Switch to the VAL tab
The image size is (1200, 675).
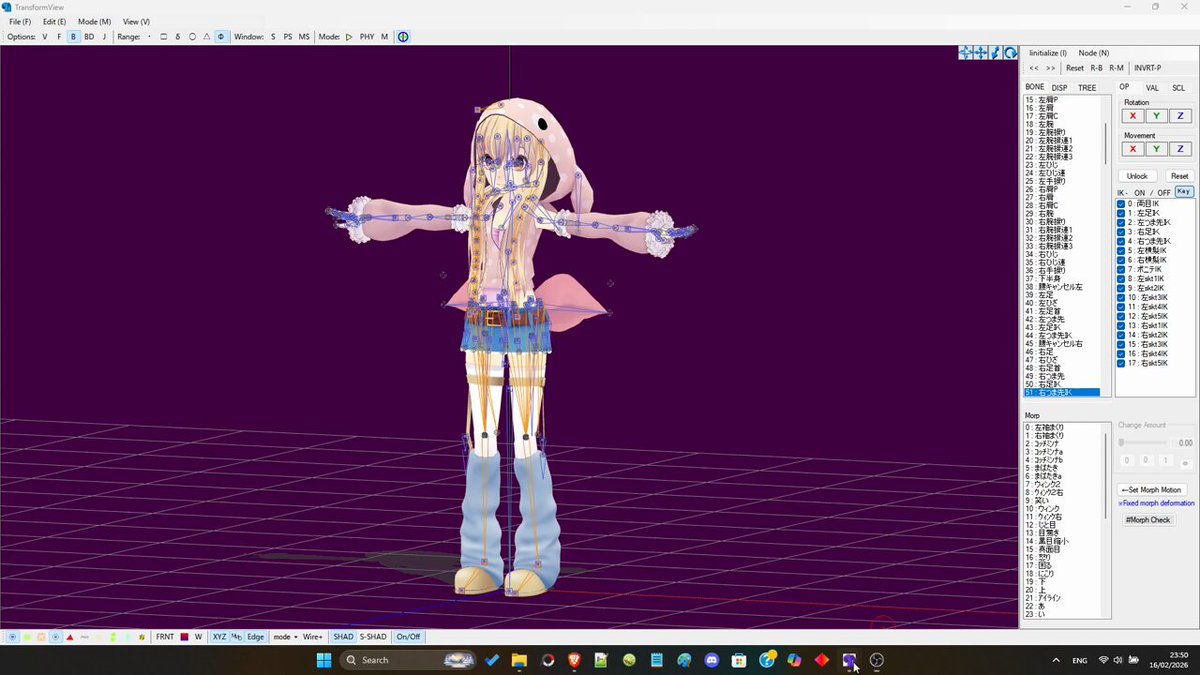(1152, 88)
